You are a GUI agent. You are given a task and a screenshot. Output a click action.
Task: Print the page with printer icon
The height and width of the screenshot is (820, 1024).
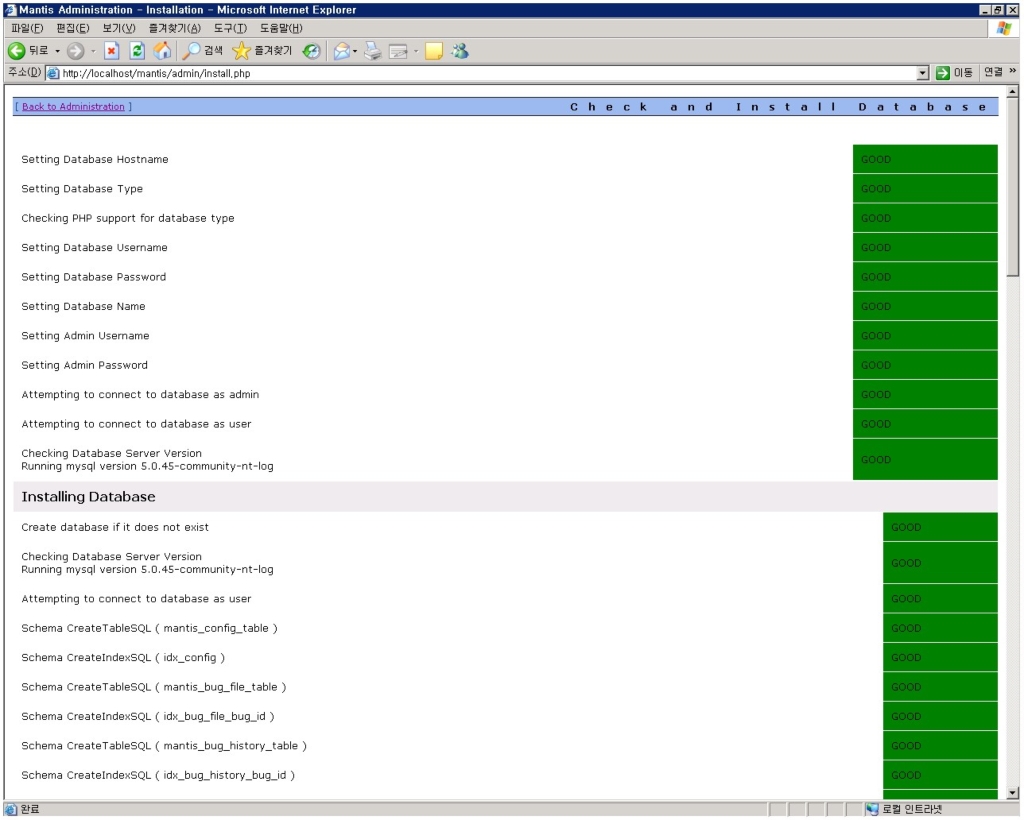coord(372,51)
